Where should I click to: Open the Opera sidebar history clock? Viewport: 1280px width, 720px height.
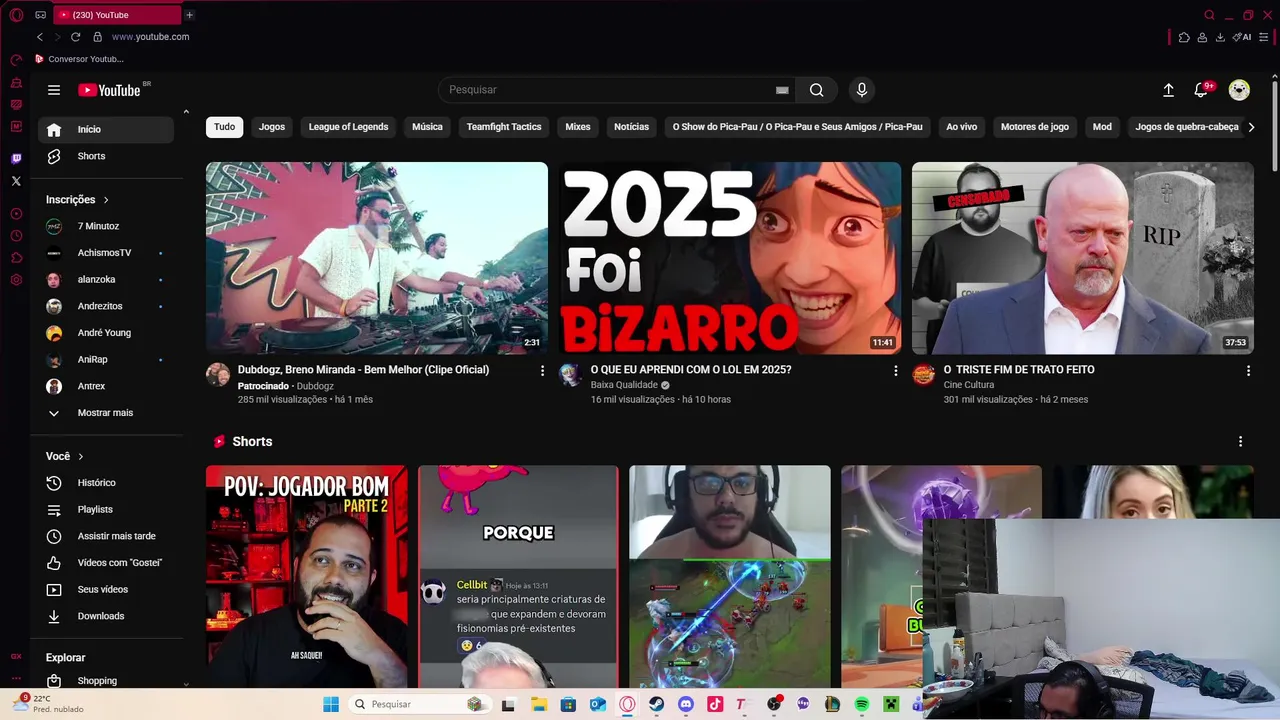[16, 236]
